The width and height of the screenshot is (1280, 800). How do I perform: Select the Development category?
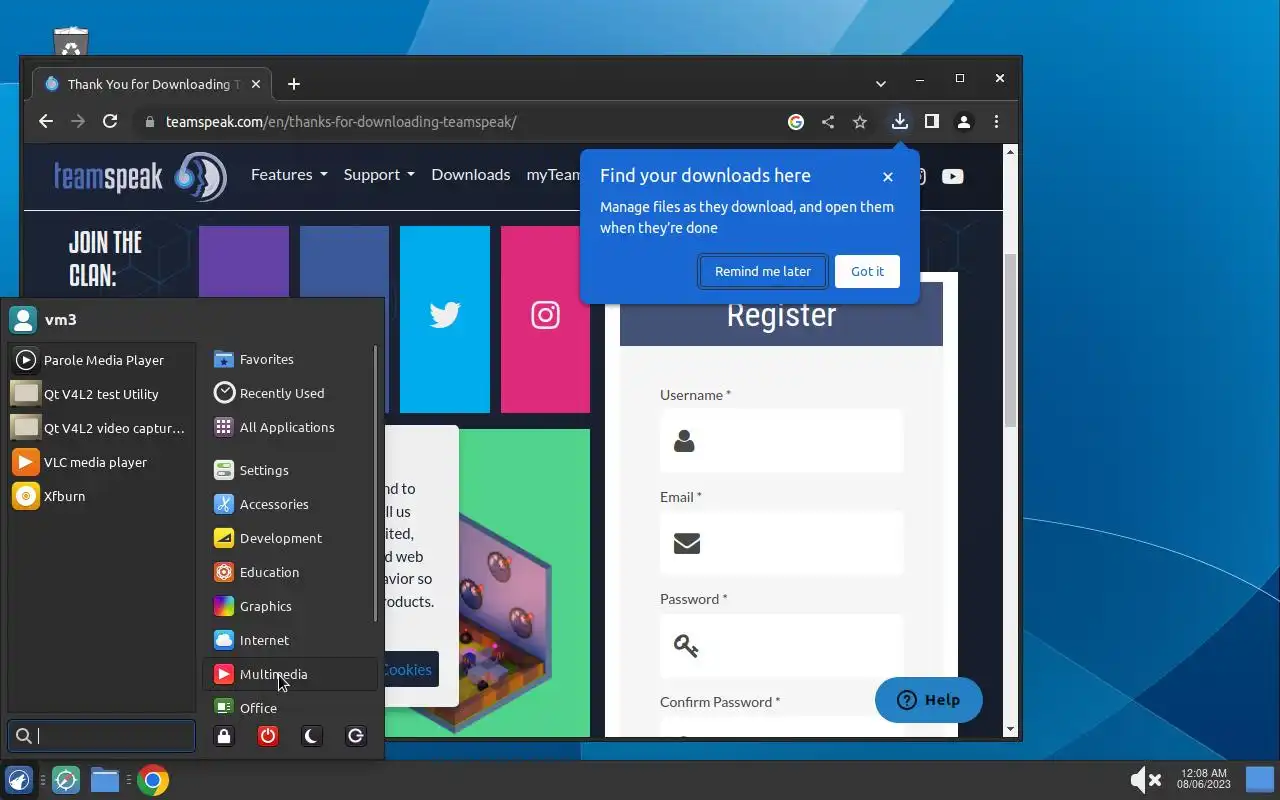tap(290, 538)
